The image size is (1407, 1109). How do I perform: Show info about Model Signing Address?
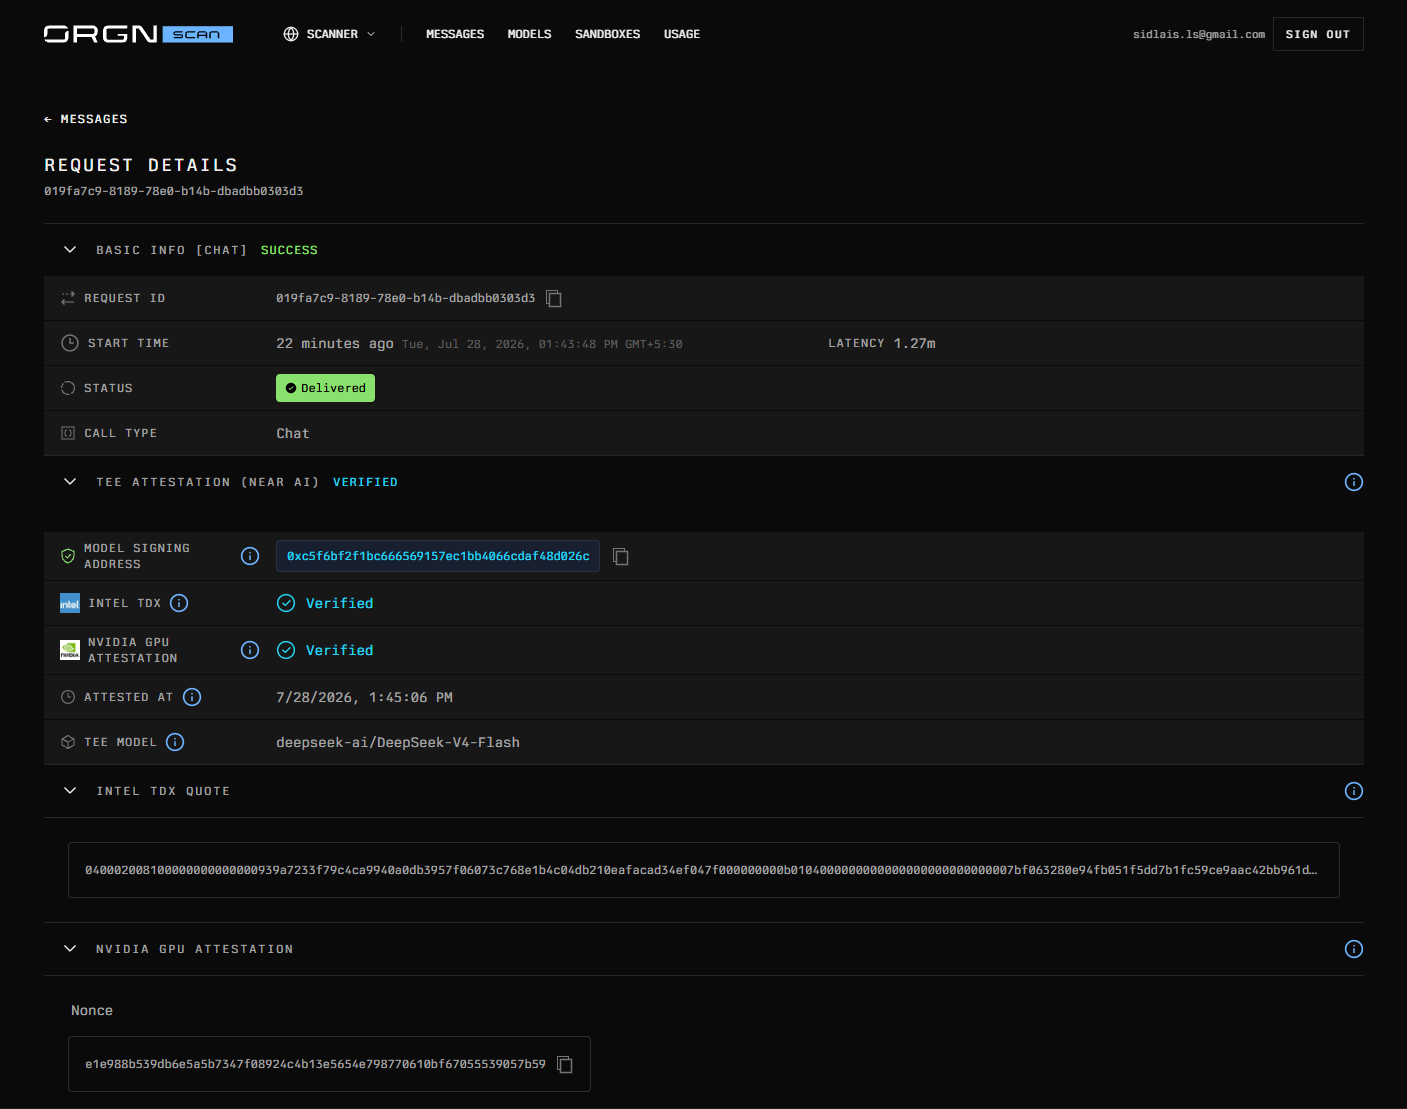[x=250, y=556]
